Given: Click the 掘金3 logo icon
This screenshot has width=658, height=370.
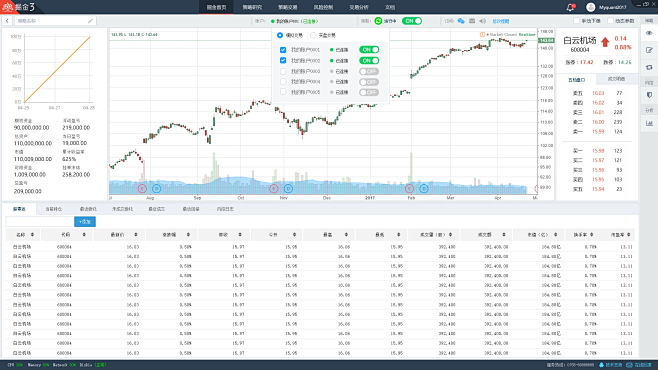Looking at the screenshot, I should [8, 7].
